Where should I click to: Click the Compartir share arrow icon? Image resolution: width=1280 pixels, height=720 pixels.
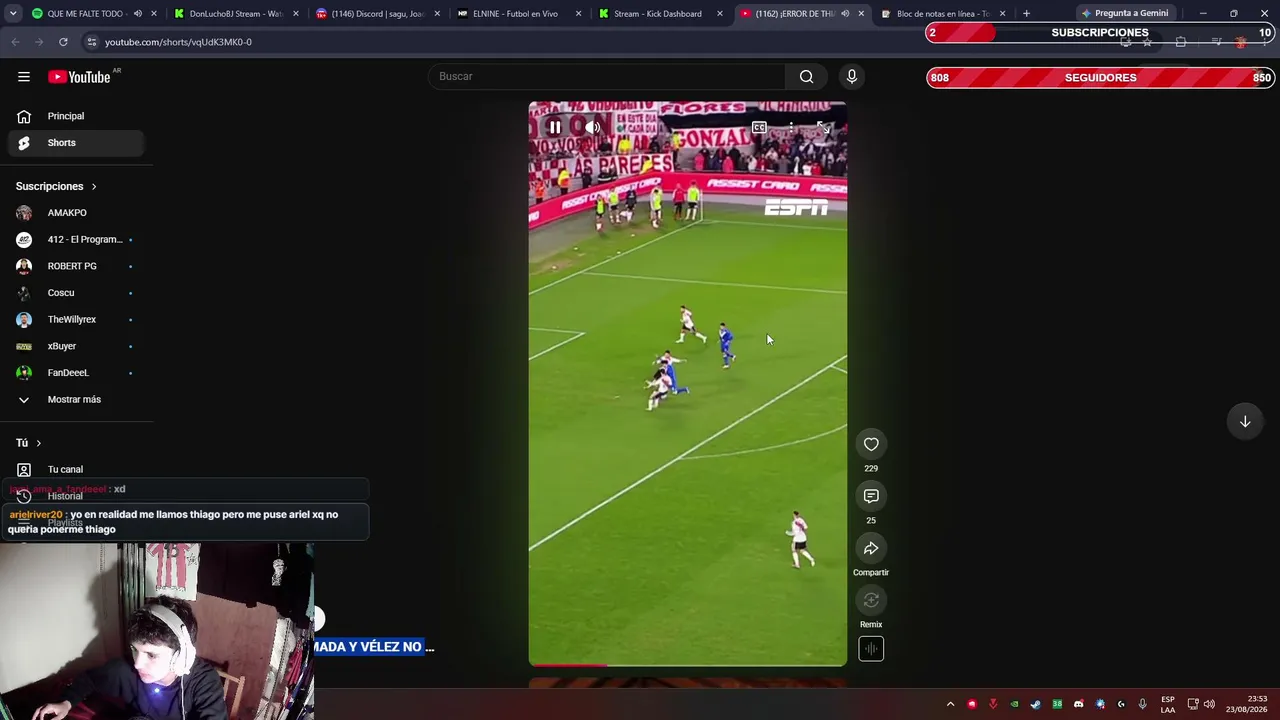(871, 548)
